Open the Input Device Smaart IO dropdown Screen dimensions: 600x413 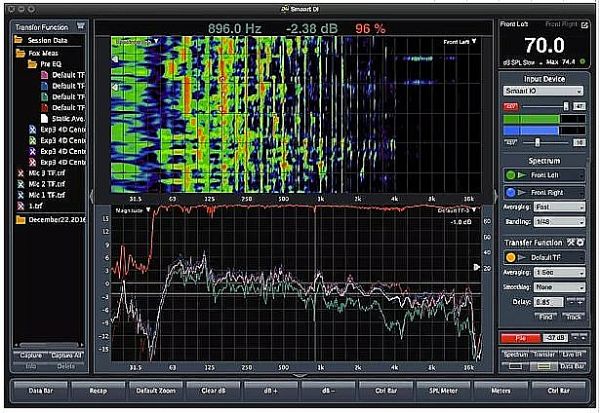(x=543, y=91)
